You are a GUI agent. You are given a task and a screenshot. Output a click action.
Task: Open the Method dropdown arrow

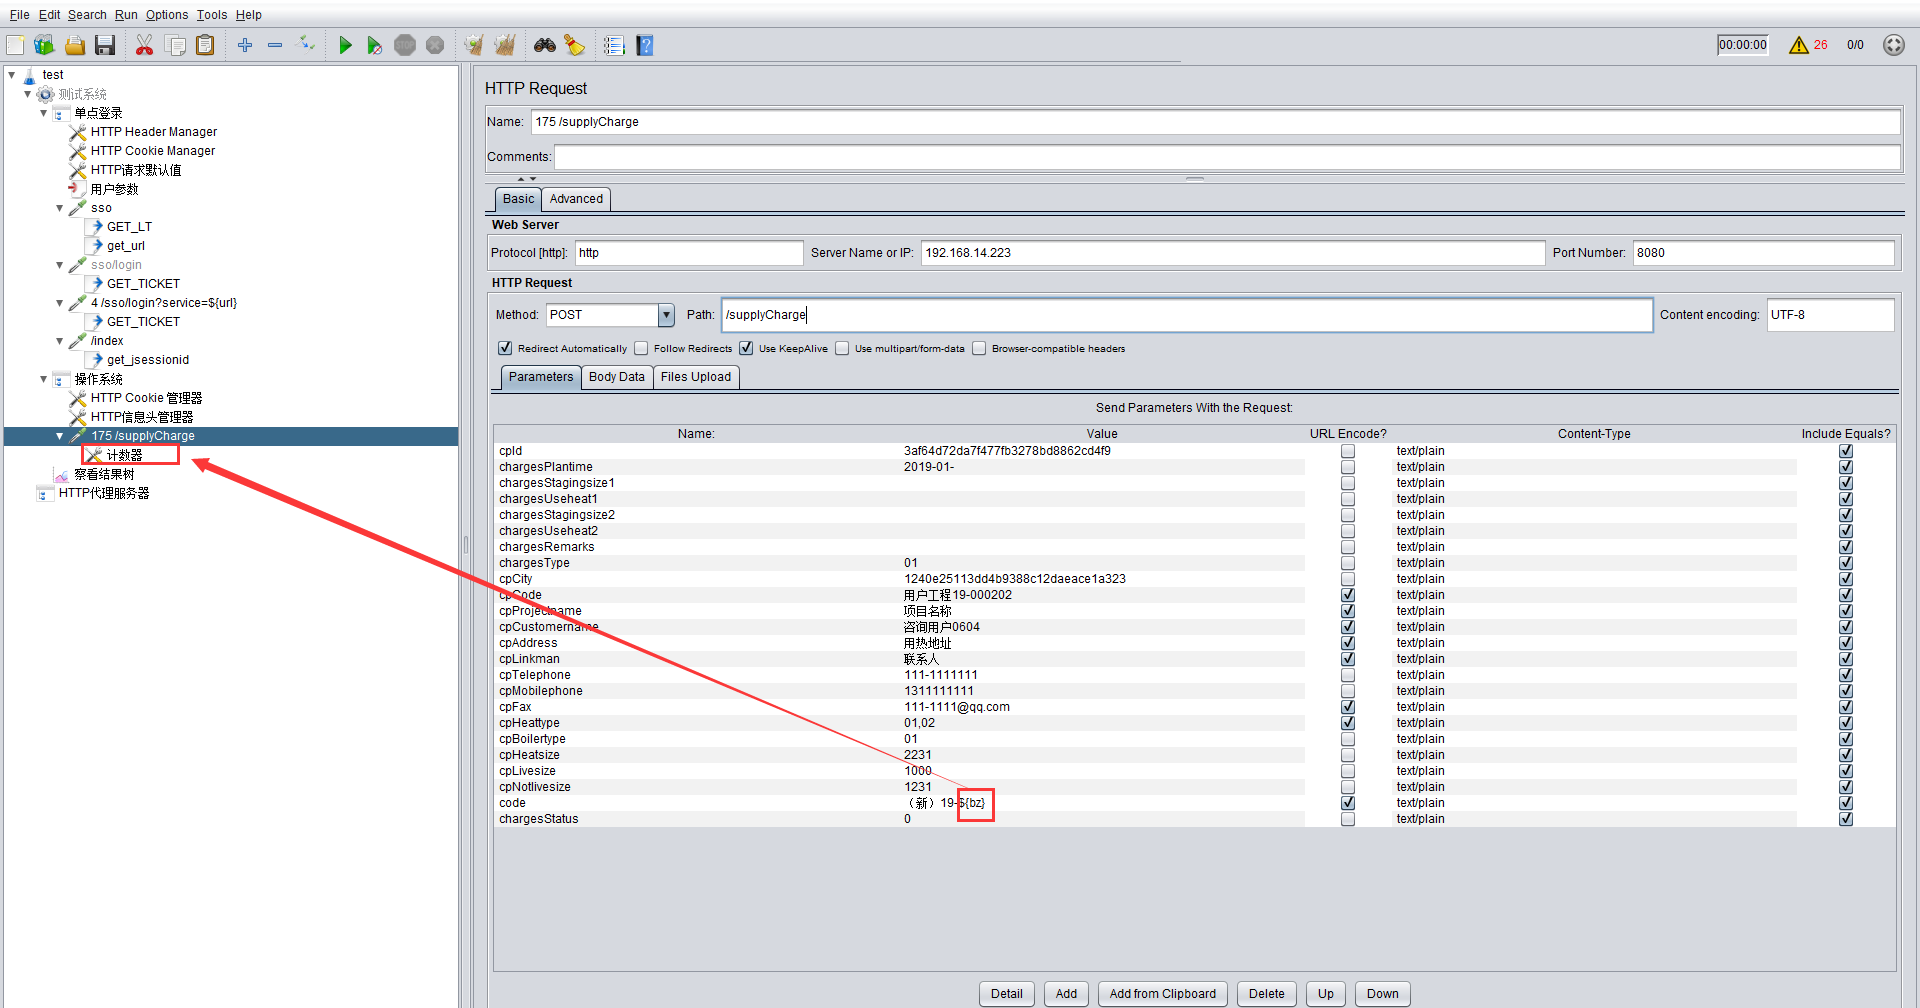pyautogui.click(x=666, y=315)
